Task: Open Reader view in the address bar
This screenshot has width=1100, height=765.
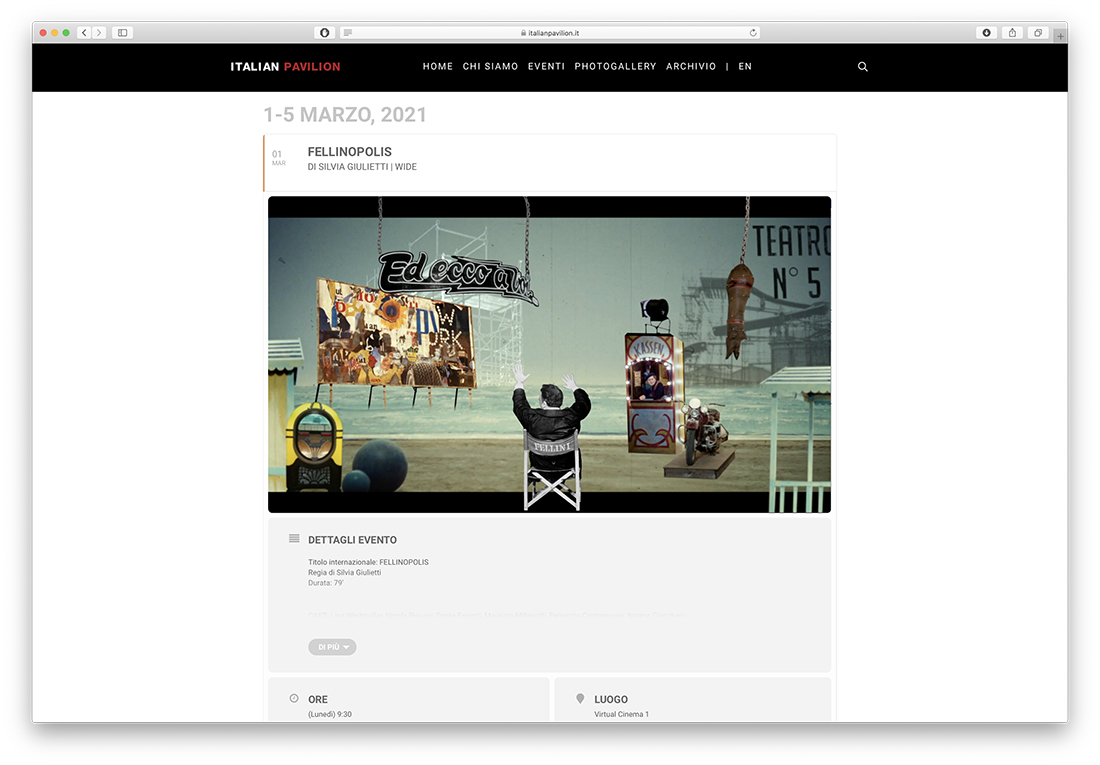Action: [348, 33]
